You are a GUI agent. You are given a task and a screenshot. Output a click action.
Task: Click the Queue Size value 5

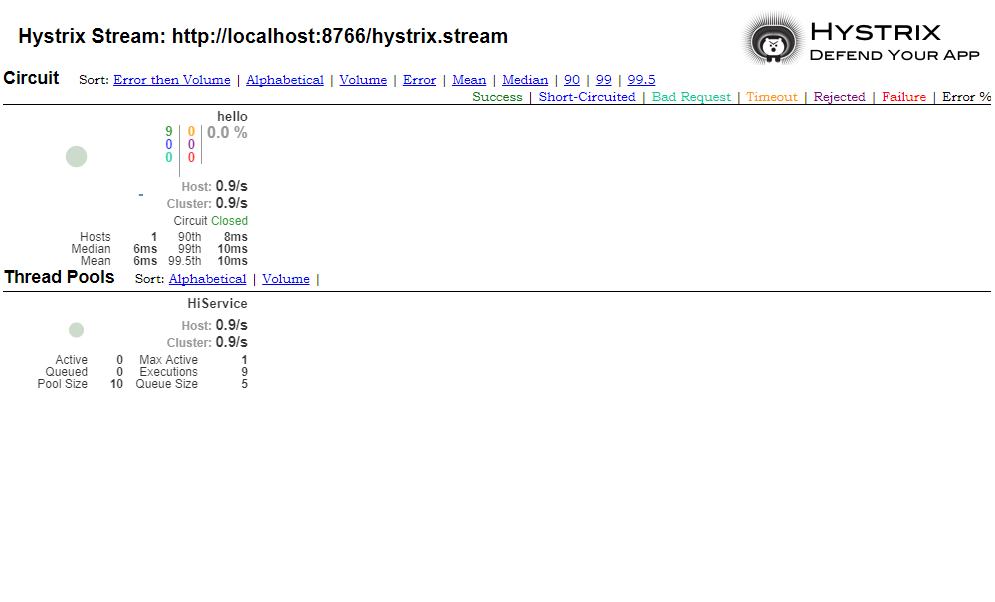tap(244, 384)
